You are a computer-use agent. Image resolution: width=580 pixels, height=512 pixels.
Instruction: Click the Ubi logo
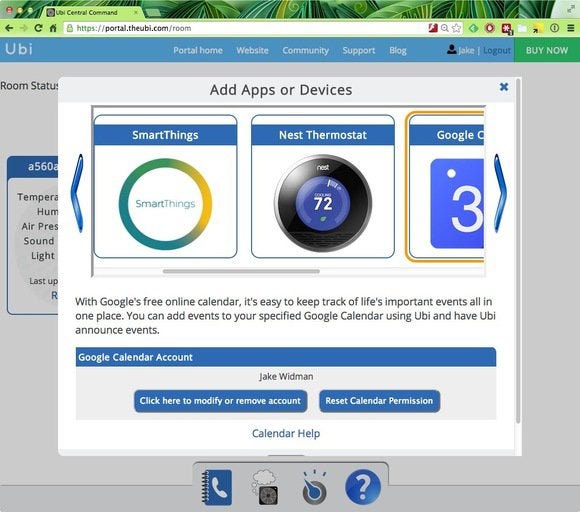click(x=19, y=49)
